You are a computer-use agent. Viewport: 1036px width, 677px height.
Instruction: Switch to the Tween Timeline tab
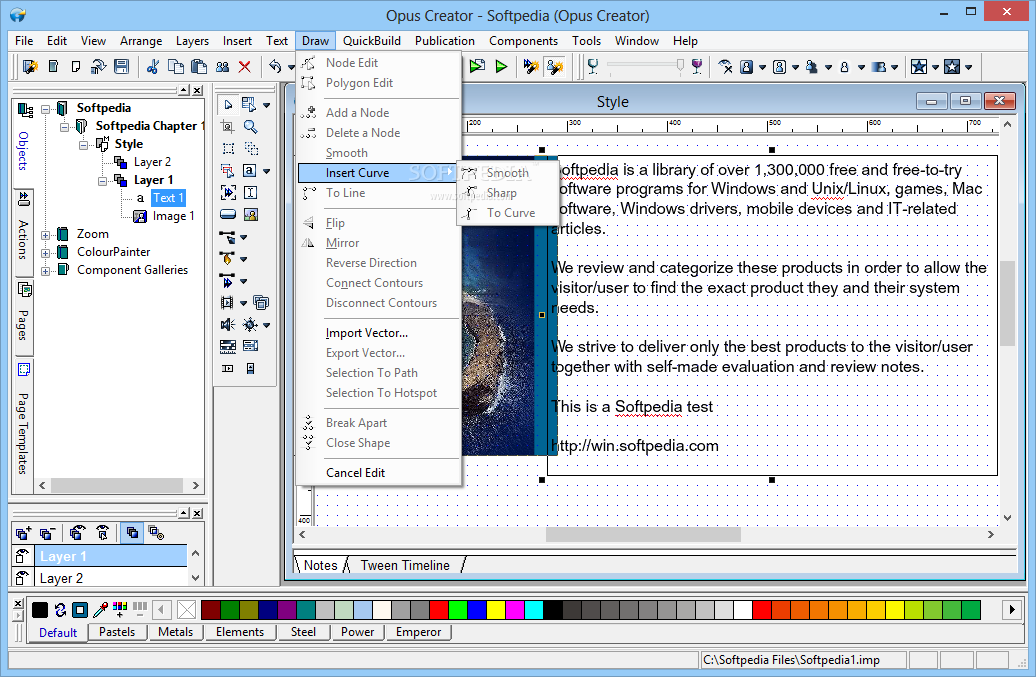click(405, 565)
